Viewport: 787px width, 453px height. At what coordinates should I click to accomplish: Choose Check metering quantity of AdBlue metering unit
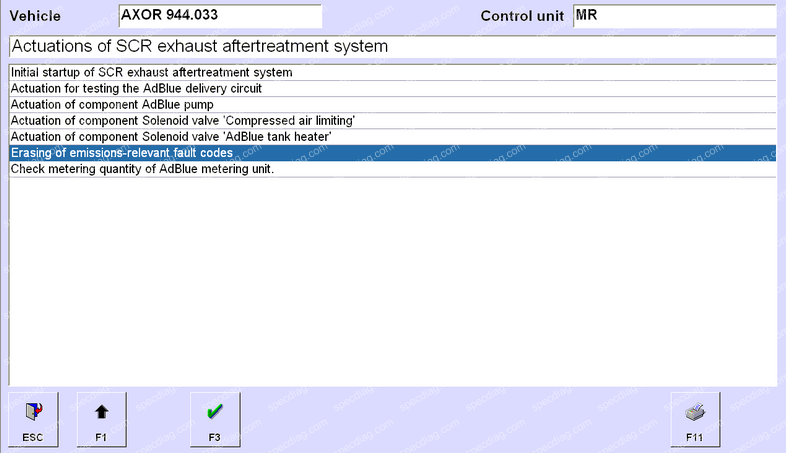click(142, 169)
